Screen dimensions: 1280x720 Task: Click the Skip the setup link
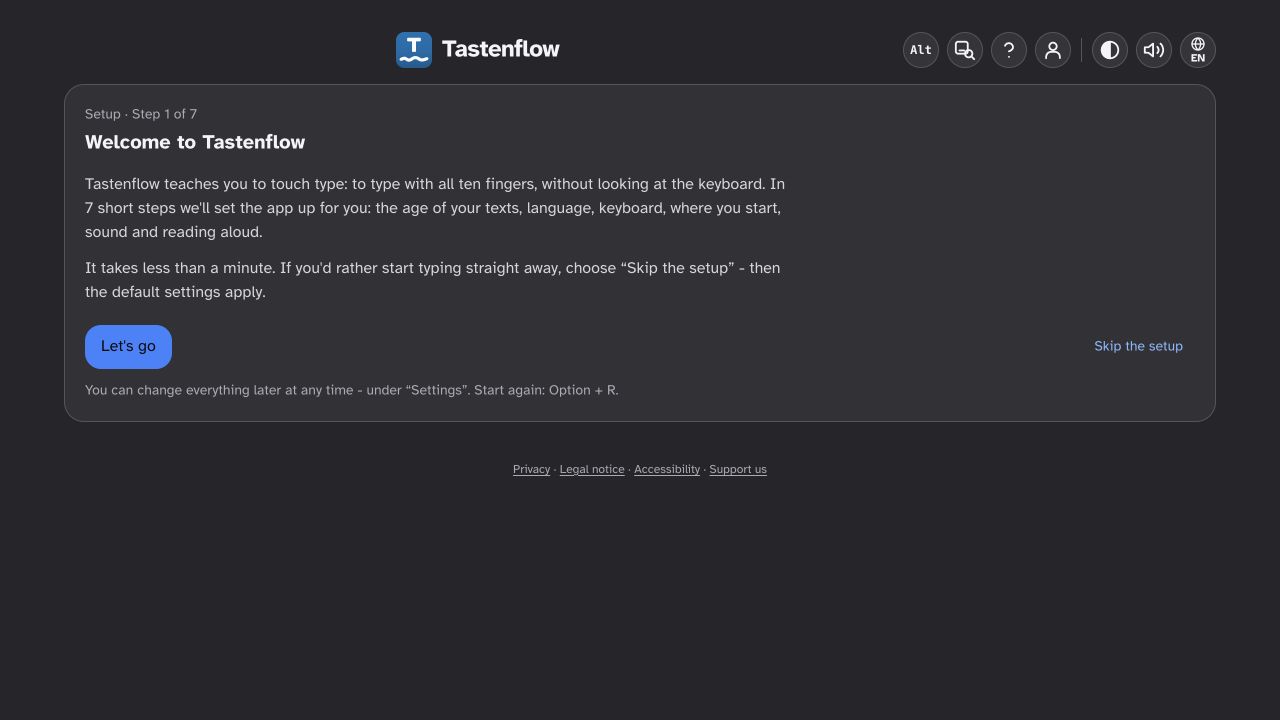click(1138, 346)
